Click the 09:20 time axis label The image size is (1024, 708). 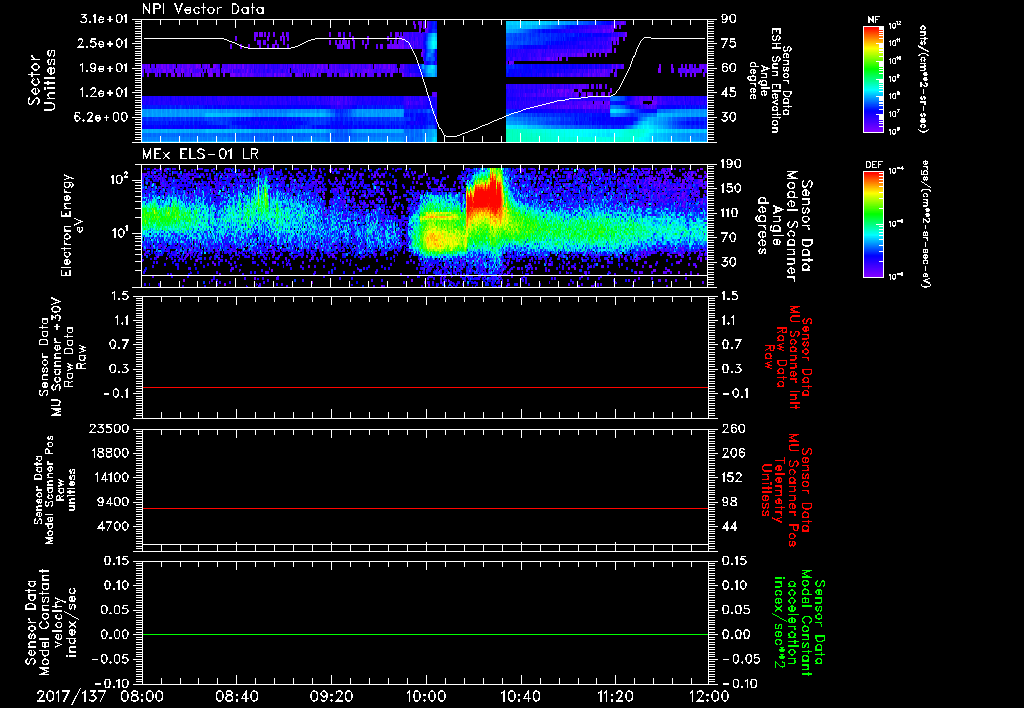pyautogui.click(x=331, y=696)
